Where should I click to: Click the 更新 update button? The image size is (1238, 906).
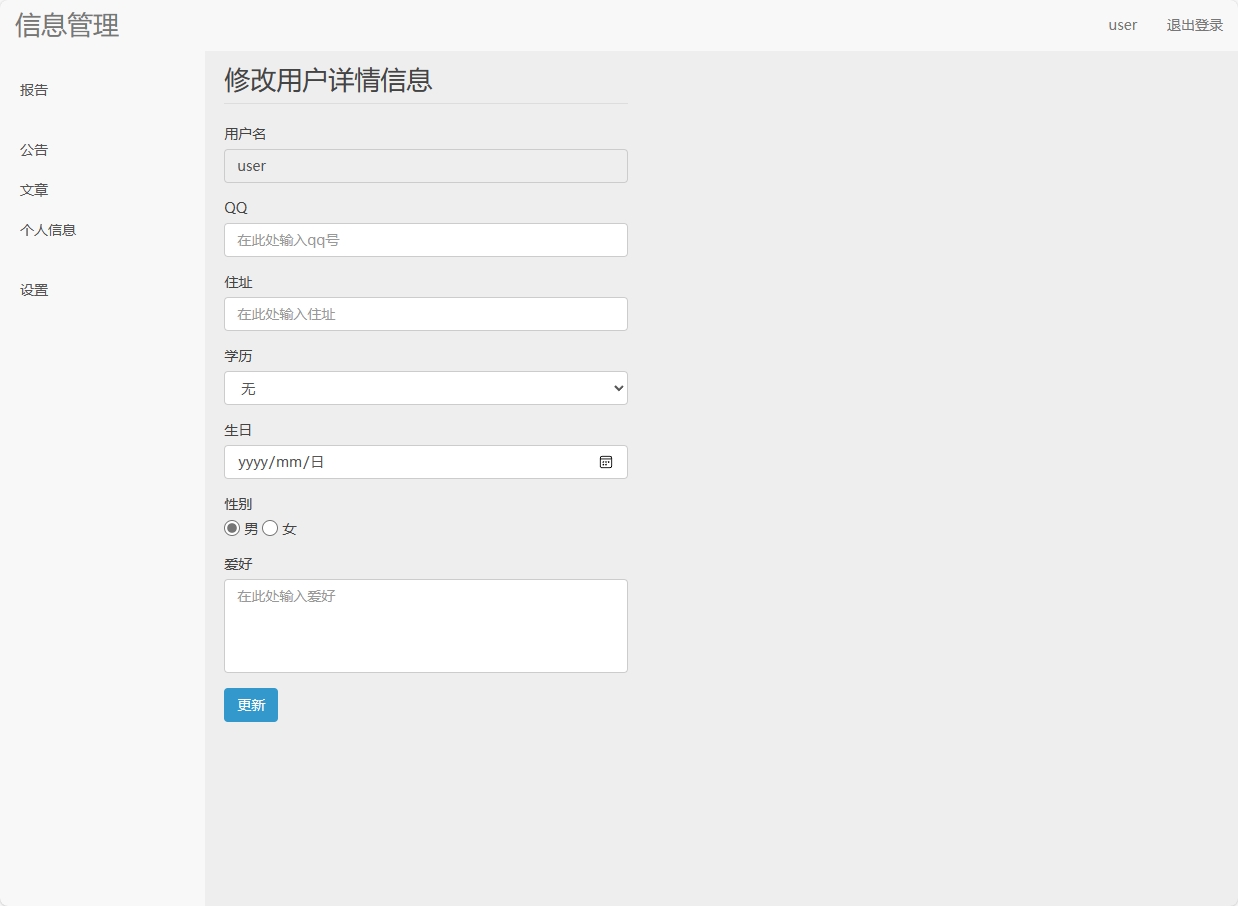[x=250, y=705]
